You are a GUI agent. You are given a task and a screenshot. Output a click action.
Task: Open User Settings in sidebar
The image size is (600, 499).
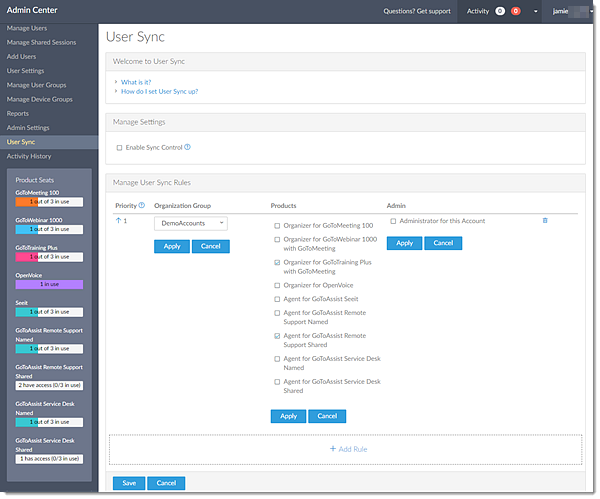[25, 70]
